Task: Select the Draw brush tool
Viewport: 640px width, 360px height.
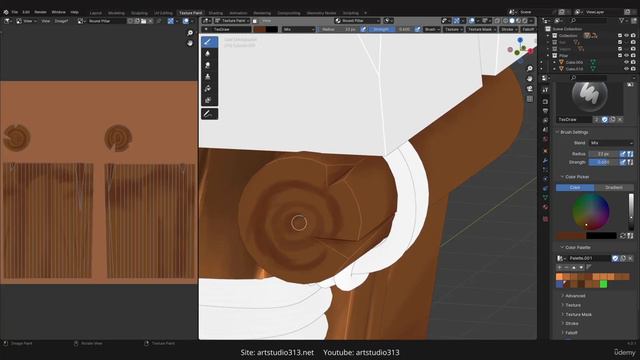Action: pyautogui.click(x=209, y=42)
